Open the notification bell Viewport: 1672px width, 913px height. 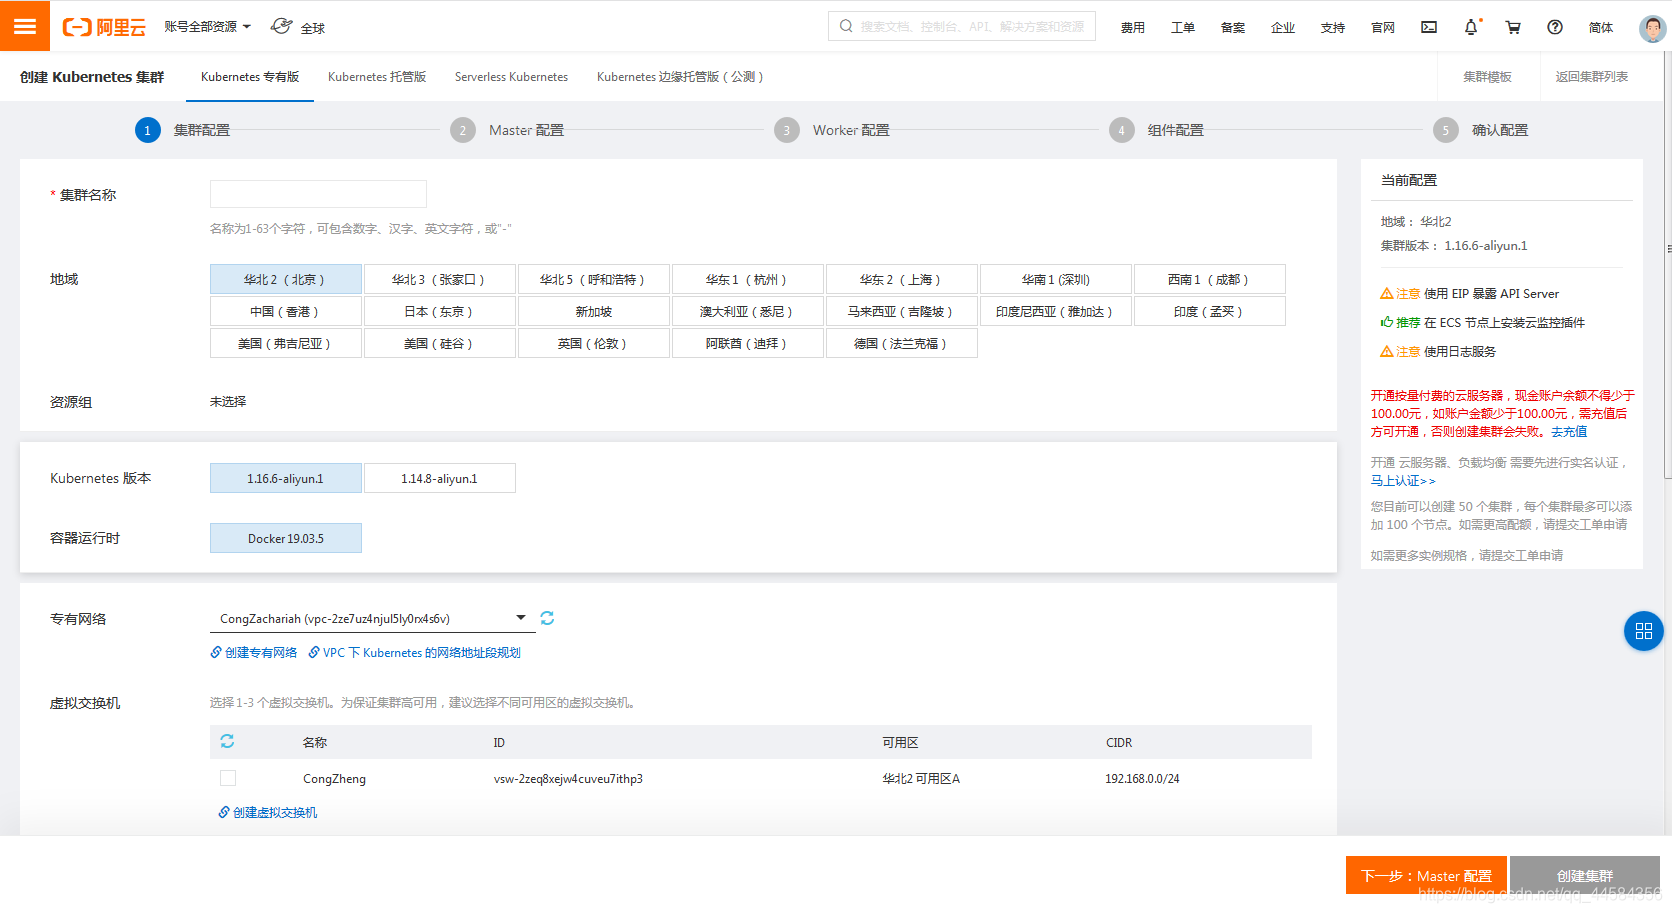point(1471,27)
